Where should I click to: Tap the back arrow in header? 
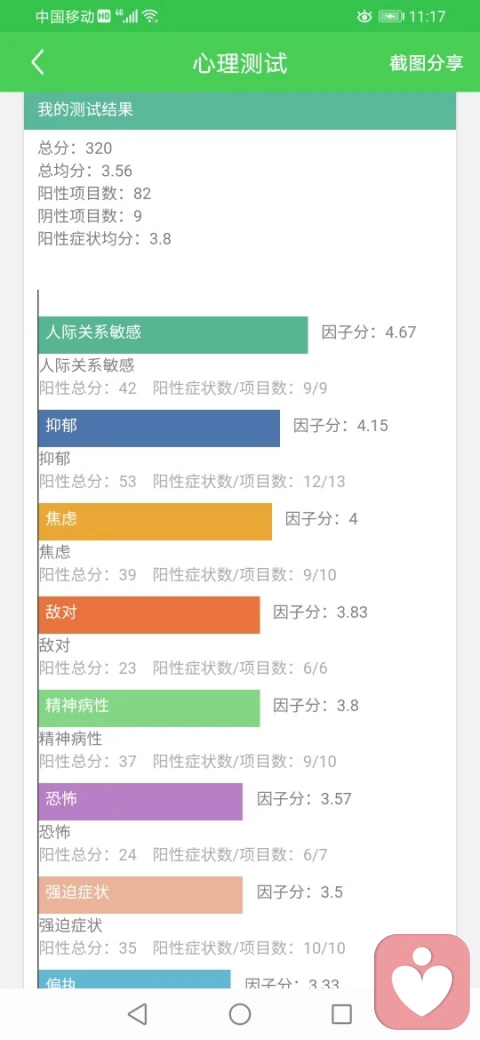38,63
